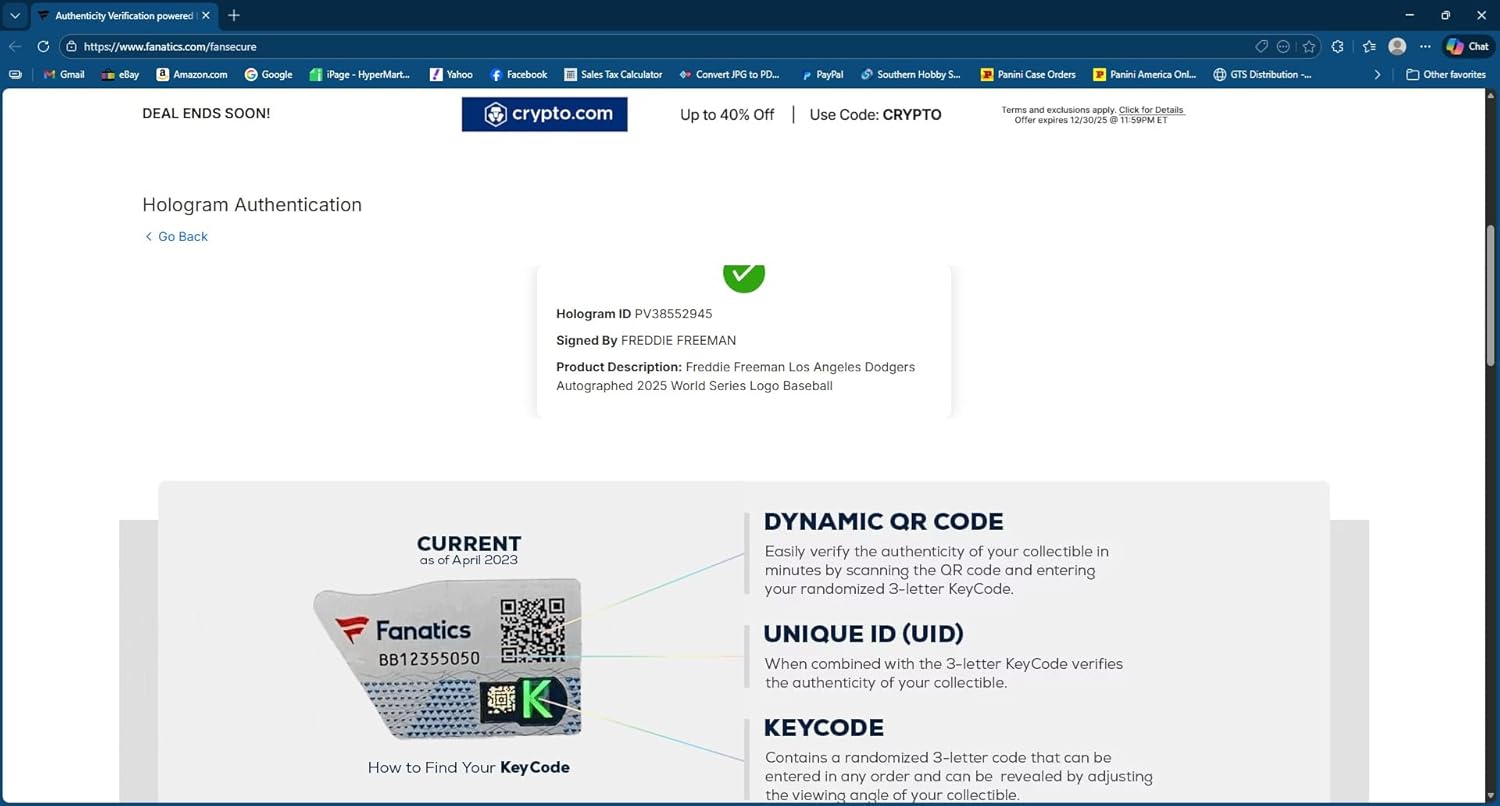This screenshot has height=806, width=1500.
Task: Click the new tab plus icon
Action: coord(234,16)
